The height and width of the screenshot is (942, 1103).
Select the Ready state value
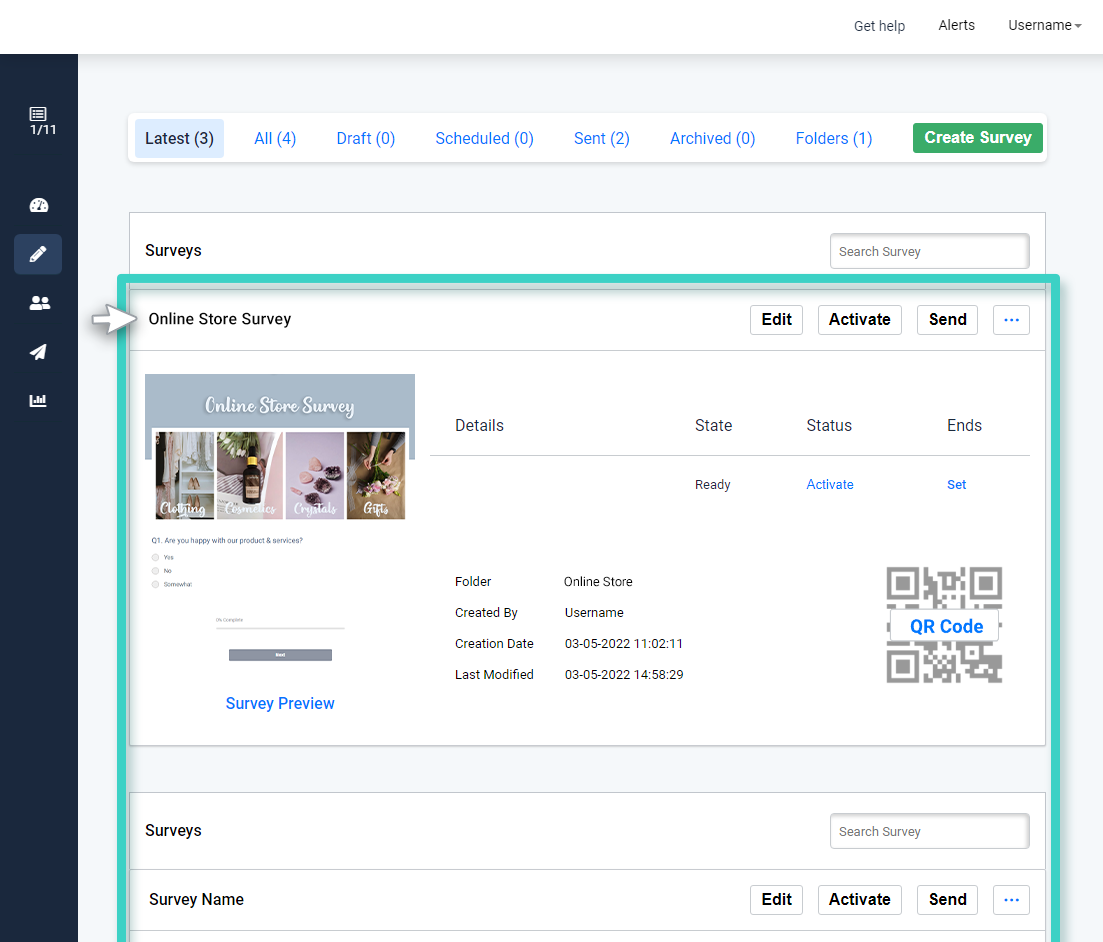tap(713, 485)
